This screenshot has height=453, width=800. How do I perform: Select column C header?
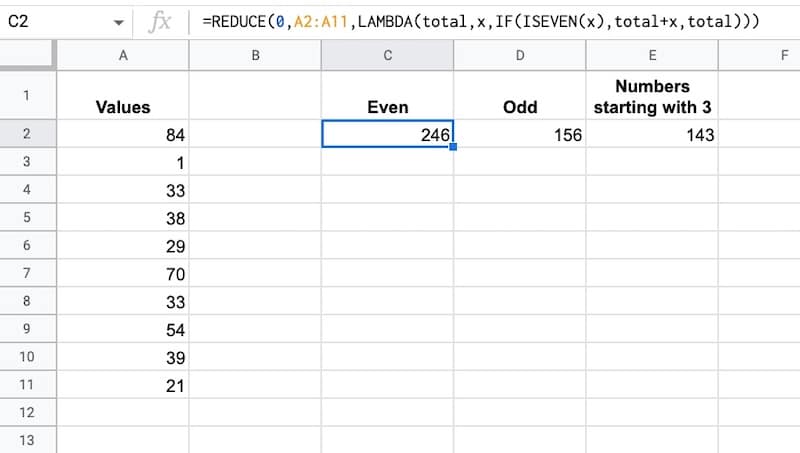pyautogui.click(x=387, y=55)
